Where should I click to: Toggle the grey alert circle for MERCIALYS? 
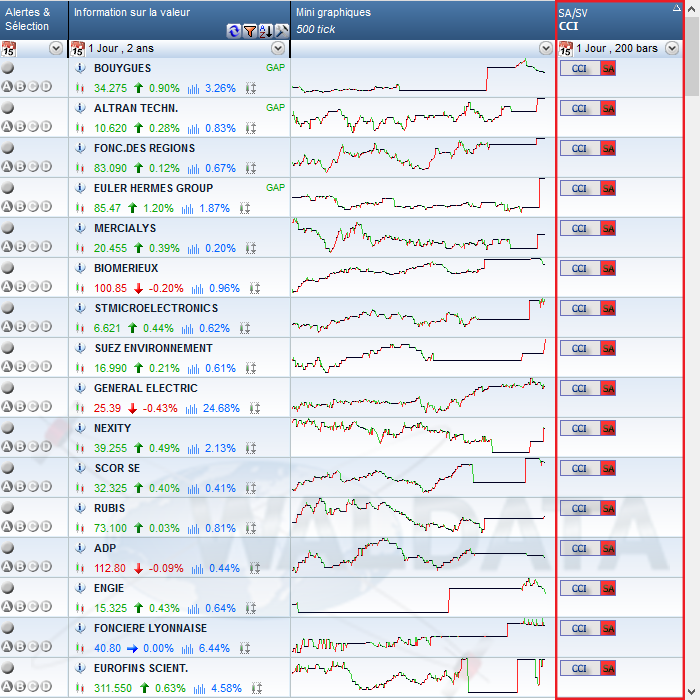click(8, 228)
